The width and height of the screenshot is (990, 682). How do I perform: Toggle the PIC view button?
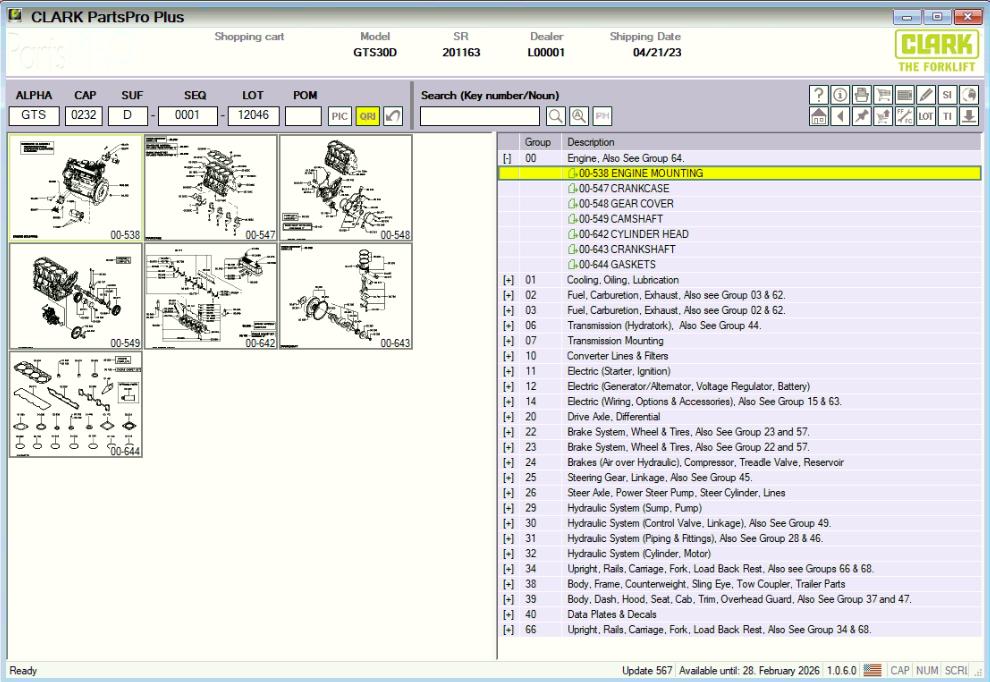(x=338, y=116)
